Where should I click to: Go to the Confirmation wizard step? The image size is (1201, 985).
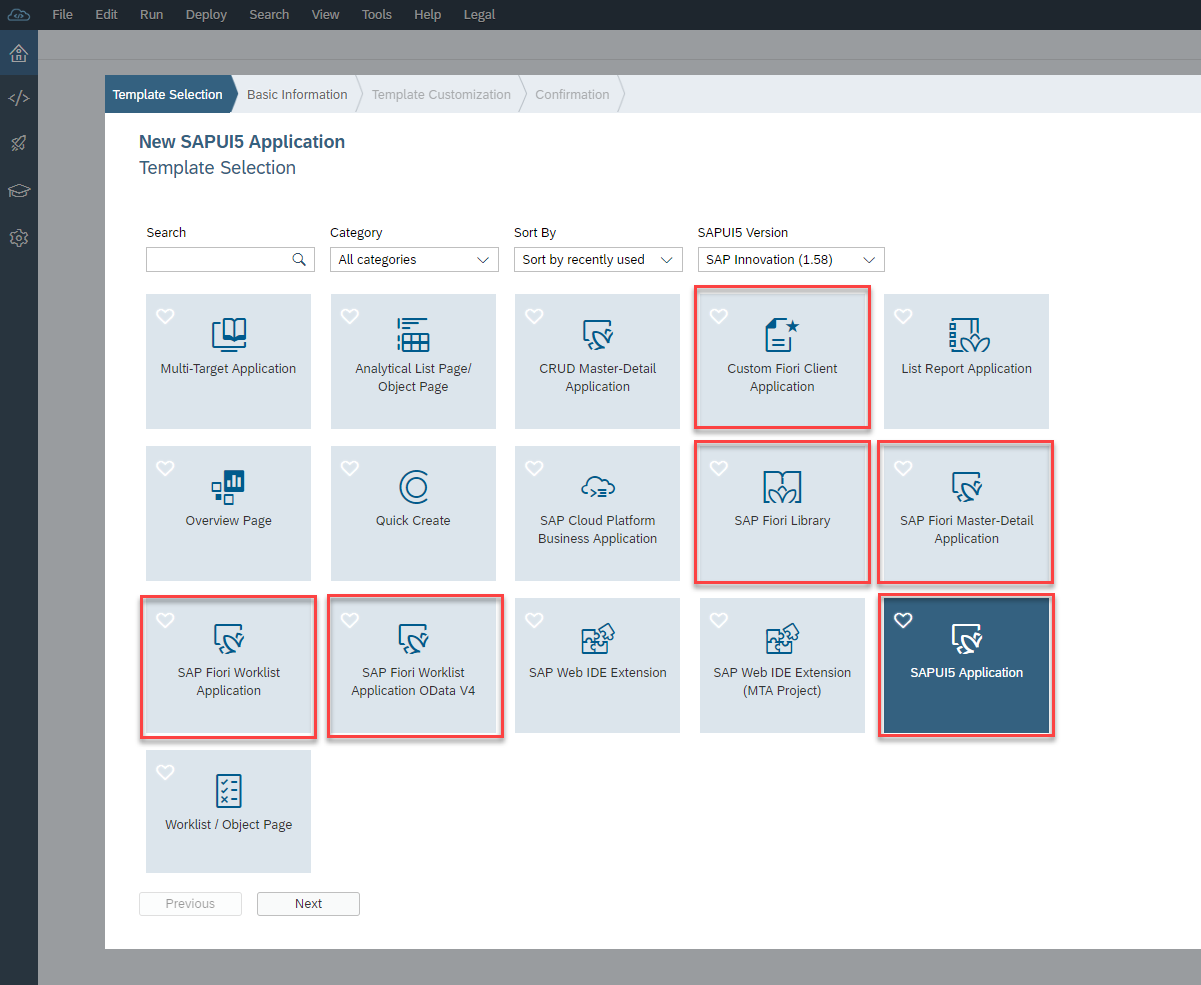point(572,95)
